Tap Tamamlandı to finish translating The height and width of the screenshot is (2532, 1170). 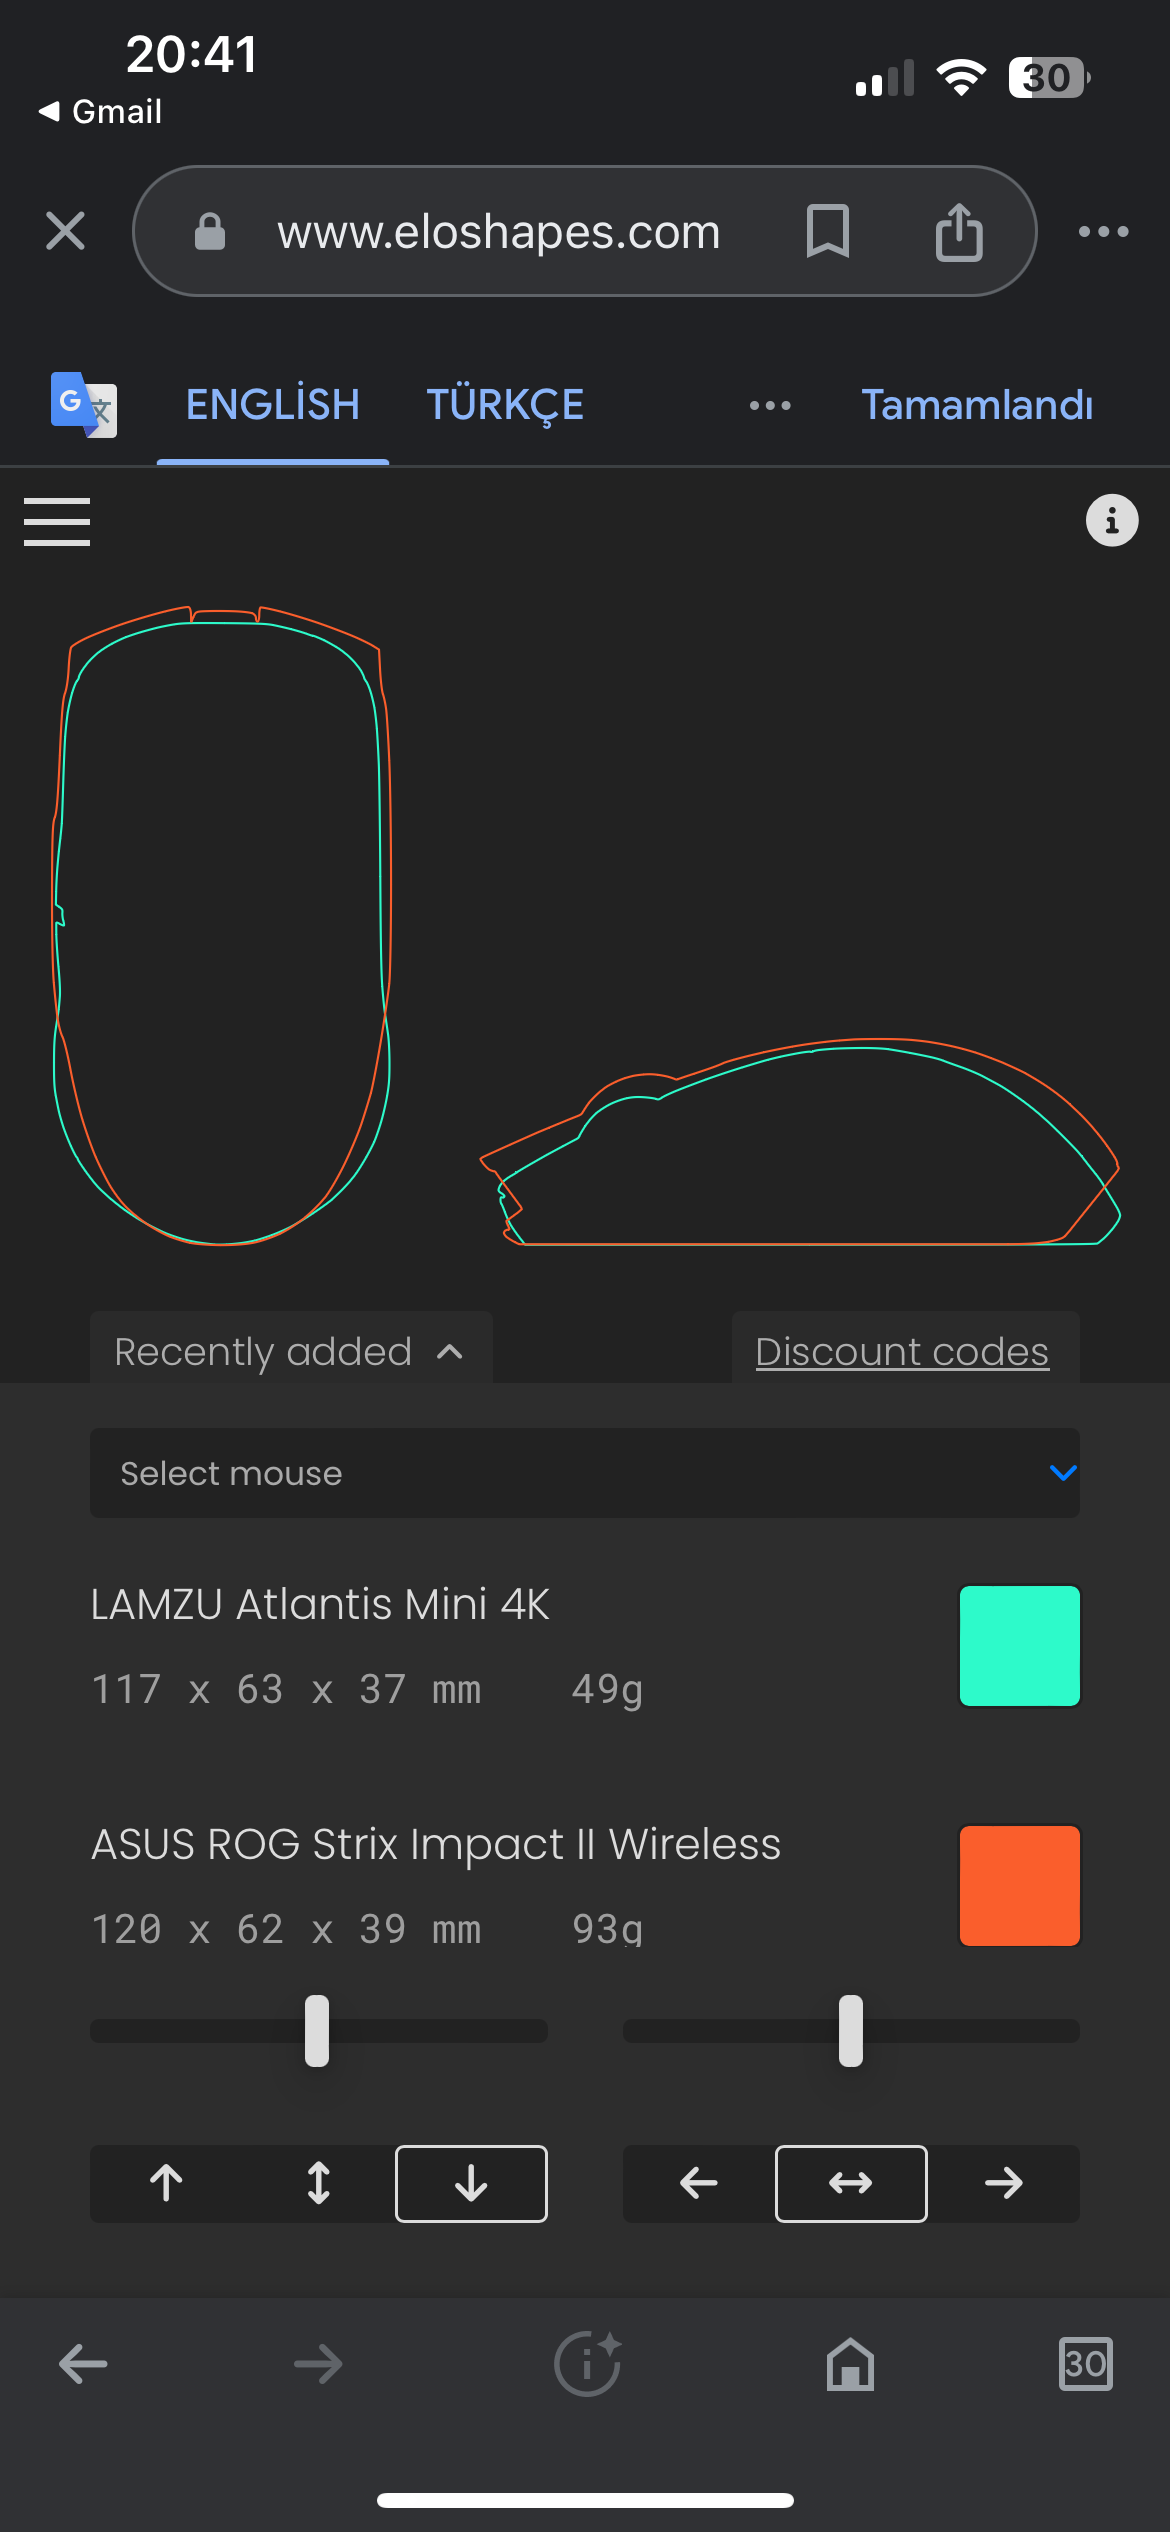pos(977,405)
